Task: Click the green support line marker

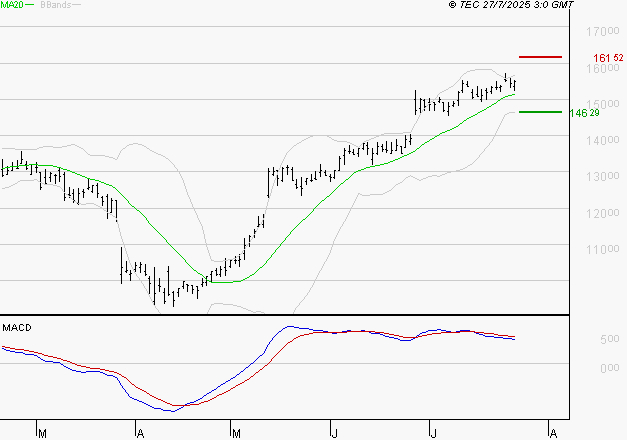Action: 540,112
